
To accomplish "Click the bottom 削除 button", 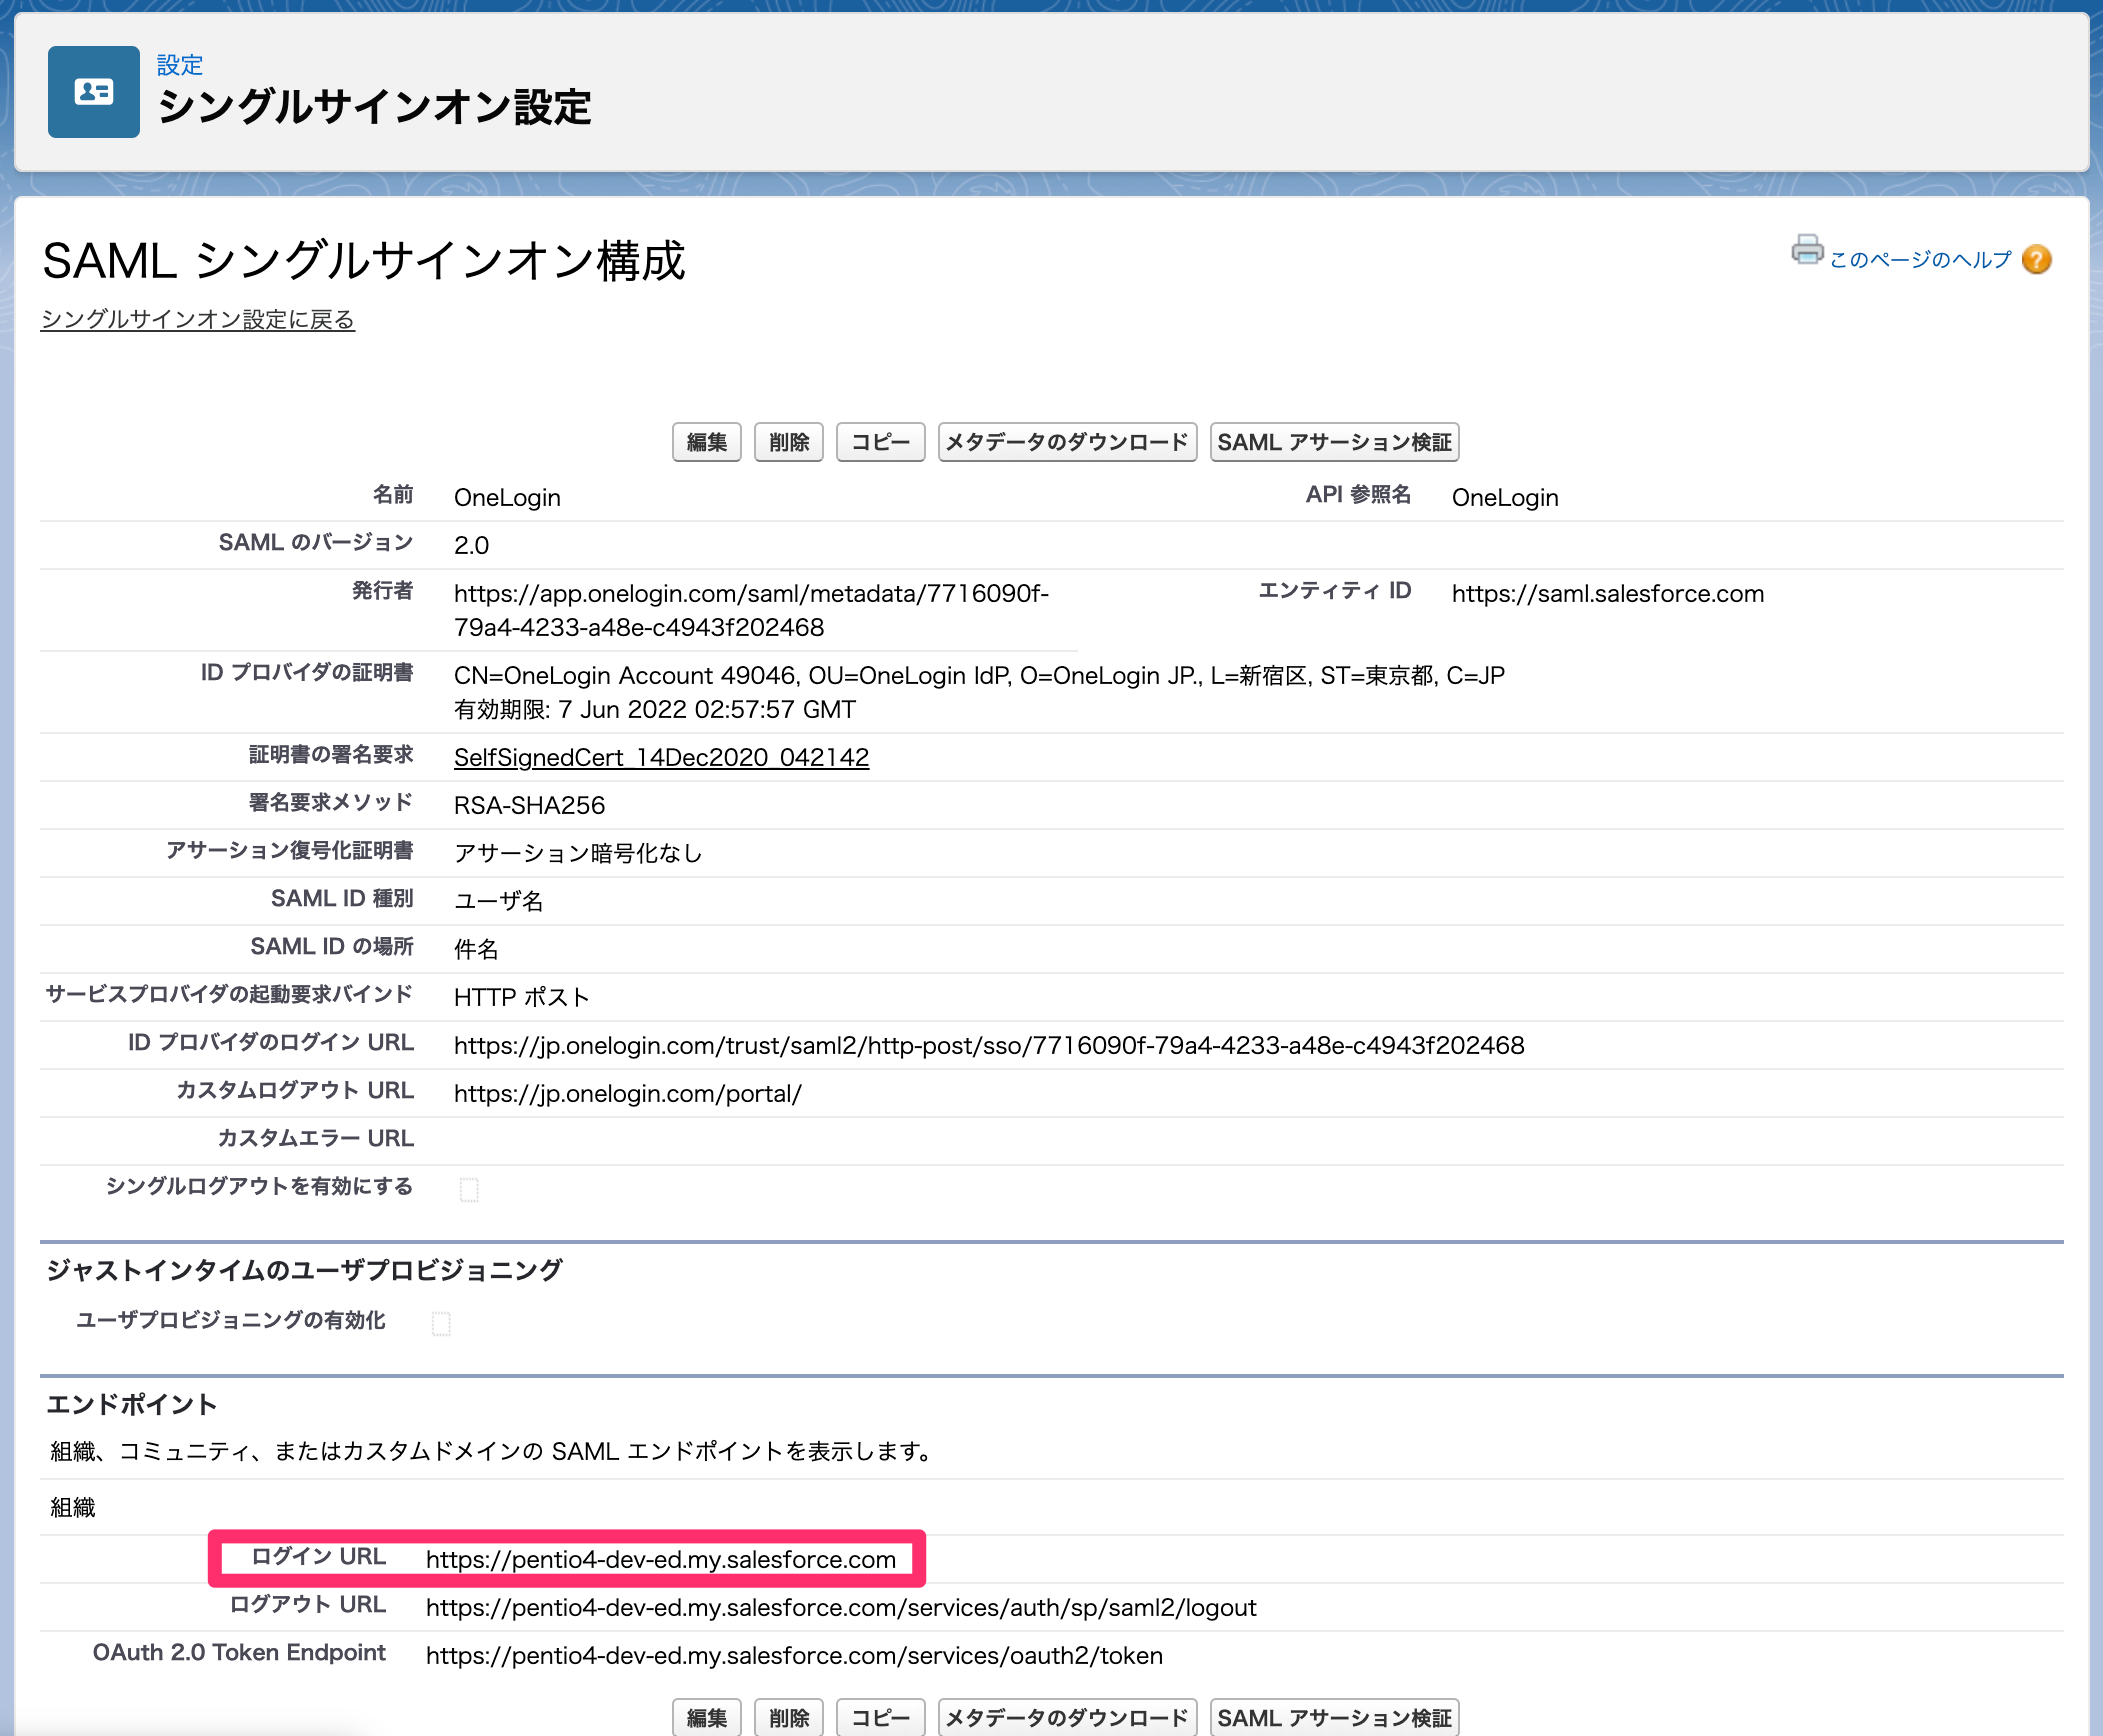I will 789,1717.
